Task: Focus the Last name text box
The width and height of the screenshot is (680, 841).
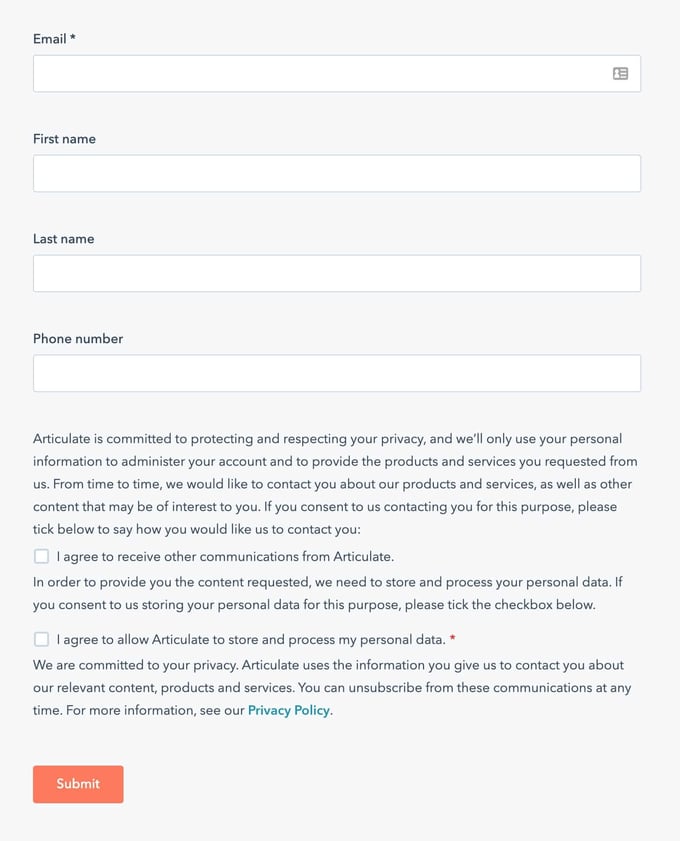Action: (300, 273)
